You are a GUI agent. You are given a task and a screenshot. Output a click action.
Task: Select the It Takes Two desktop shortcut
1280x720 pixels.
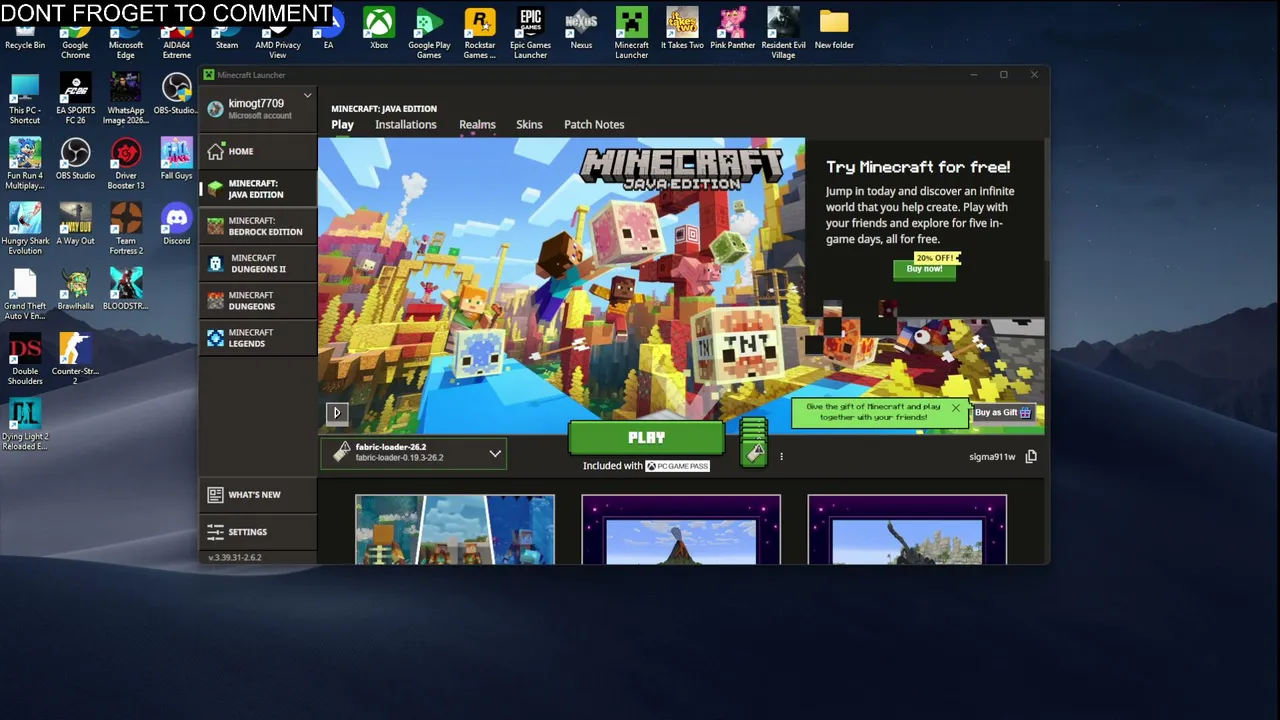tap(682, 28)
